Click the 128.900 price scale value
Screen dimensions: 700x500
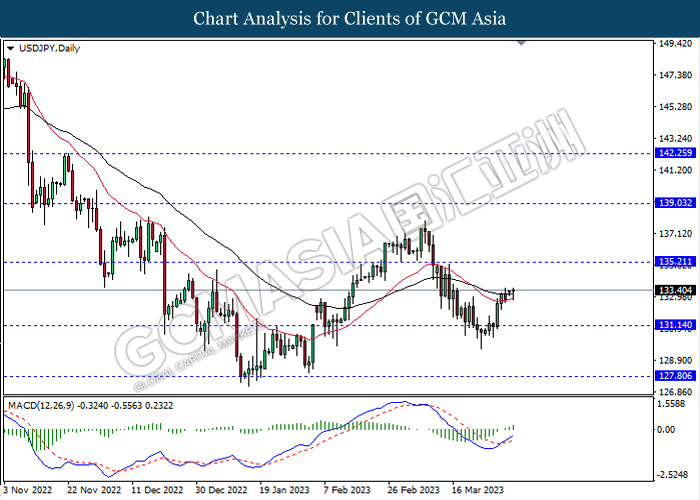click(x=676, y=361)
